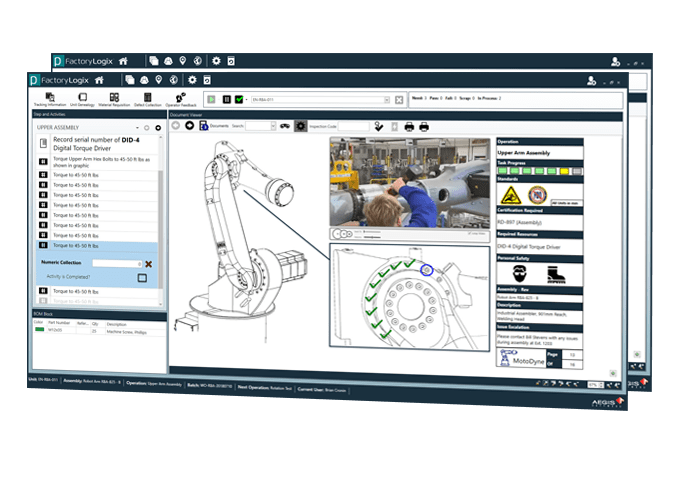Select step Record serial number of DID-4
Screen dimensions: 681x485
[x=100, y=145]
